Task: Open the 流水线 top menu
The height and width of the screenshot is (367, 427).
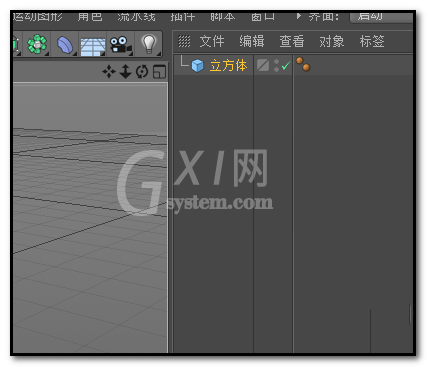Action: pyautogui.click(x=136, y=16)
